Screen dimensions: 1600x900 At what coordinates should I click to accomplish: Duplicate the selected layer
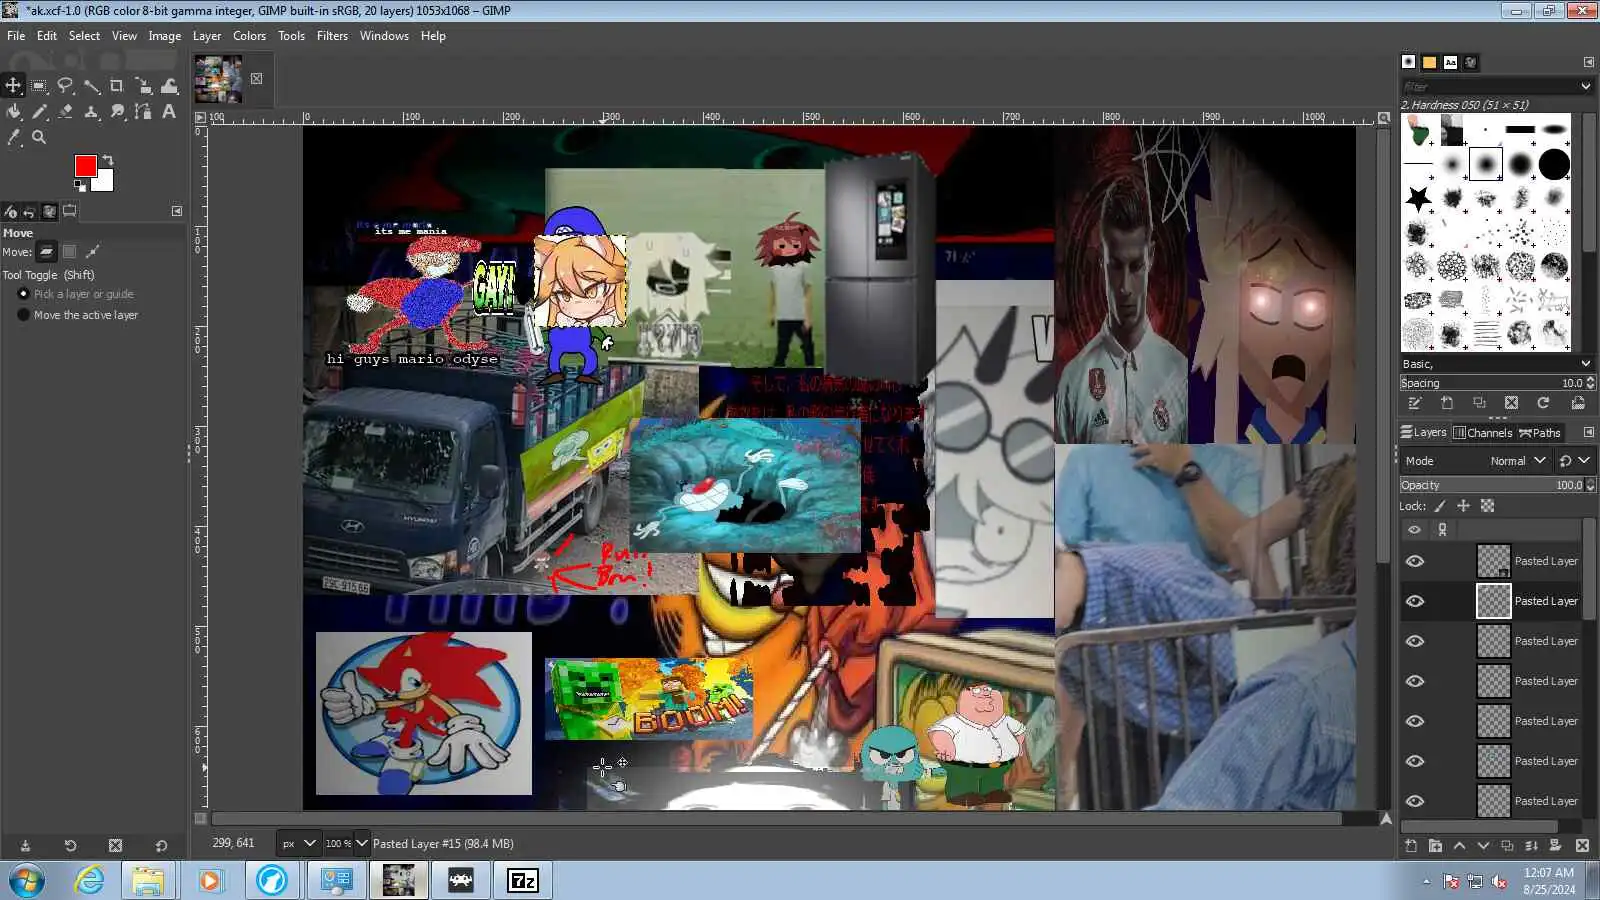click(1507, 846)
